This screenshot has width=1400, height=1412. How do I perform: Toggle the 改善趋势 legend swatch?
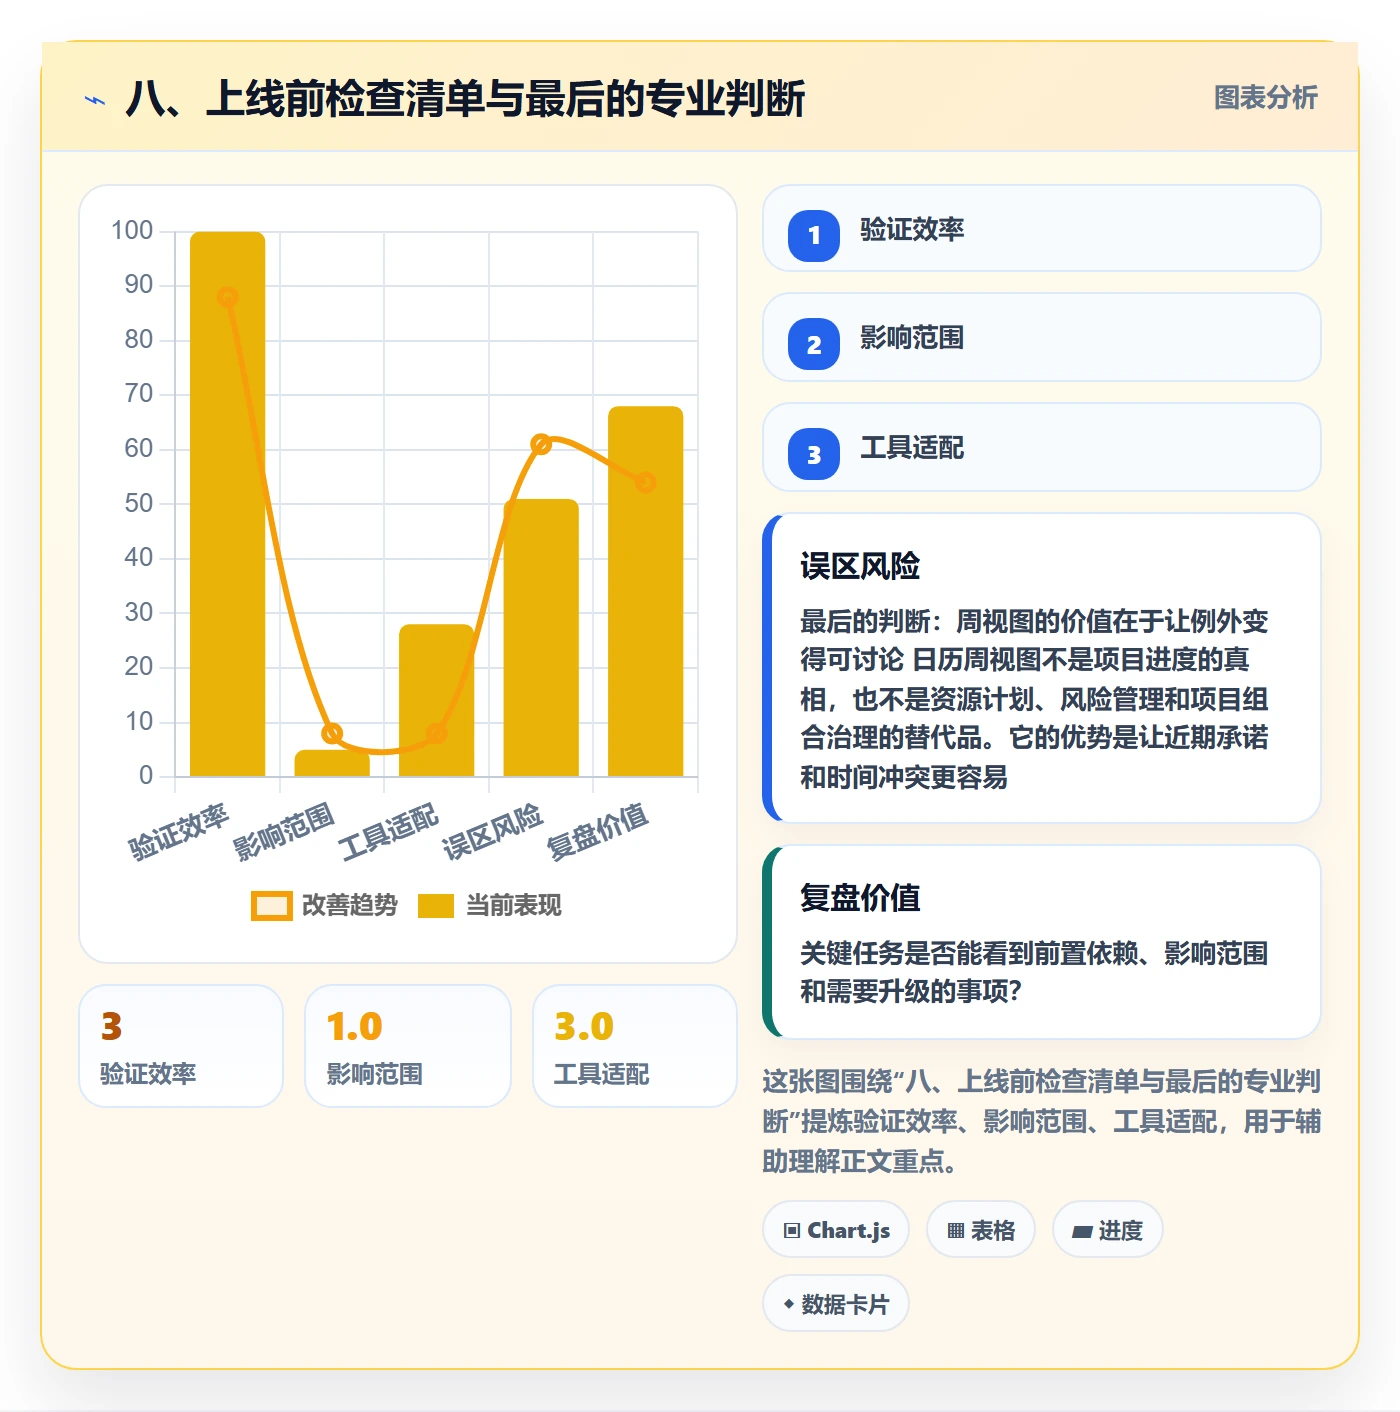(x=271, y=905)
